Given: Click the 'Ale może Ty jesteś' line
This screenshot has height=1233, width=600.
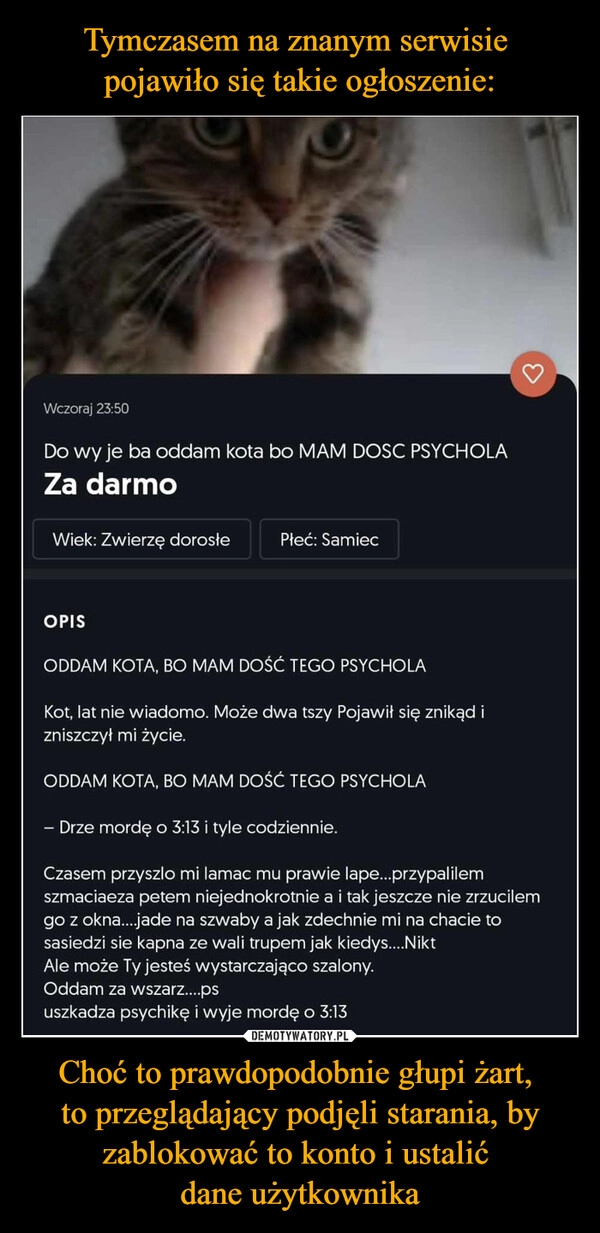Looking at the screenshot, I should [210, 968].
